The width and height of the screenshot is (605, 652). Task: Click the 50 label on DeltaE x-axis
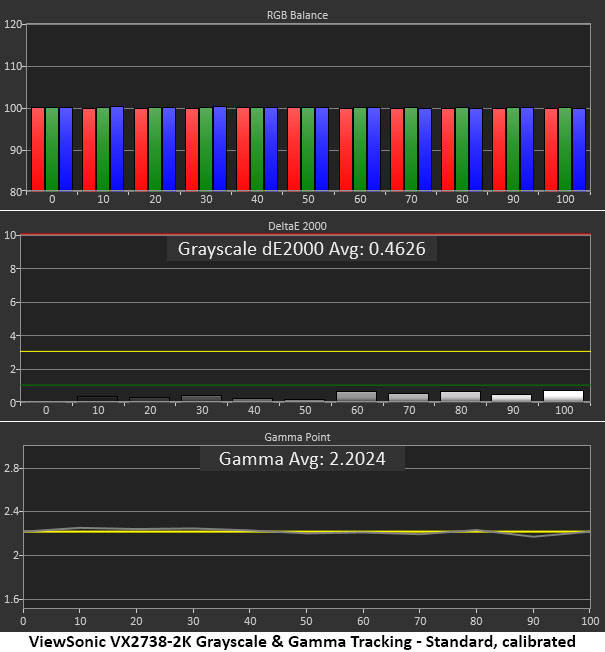tap(305, 410)
